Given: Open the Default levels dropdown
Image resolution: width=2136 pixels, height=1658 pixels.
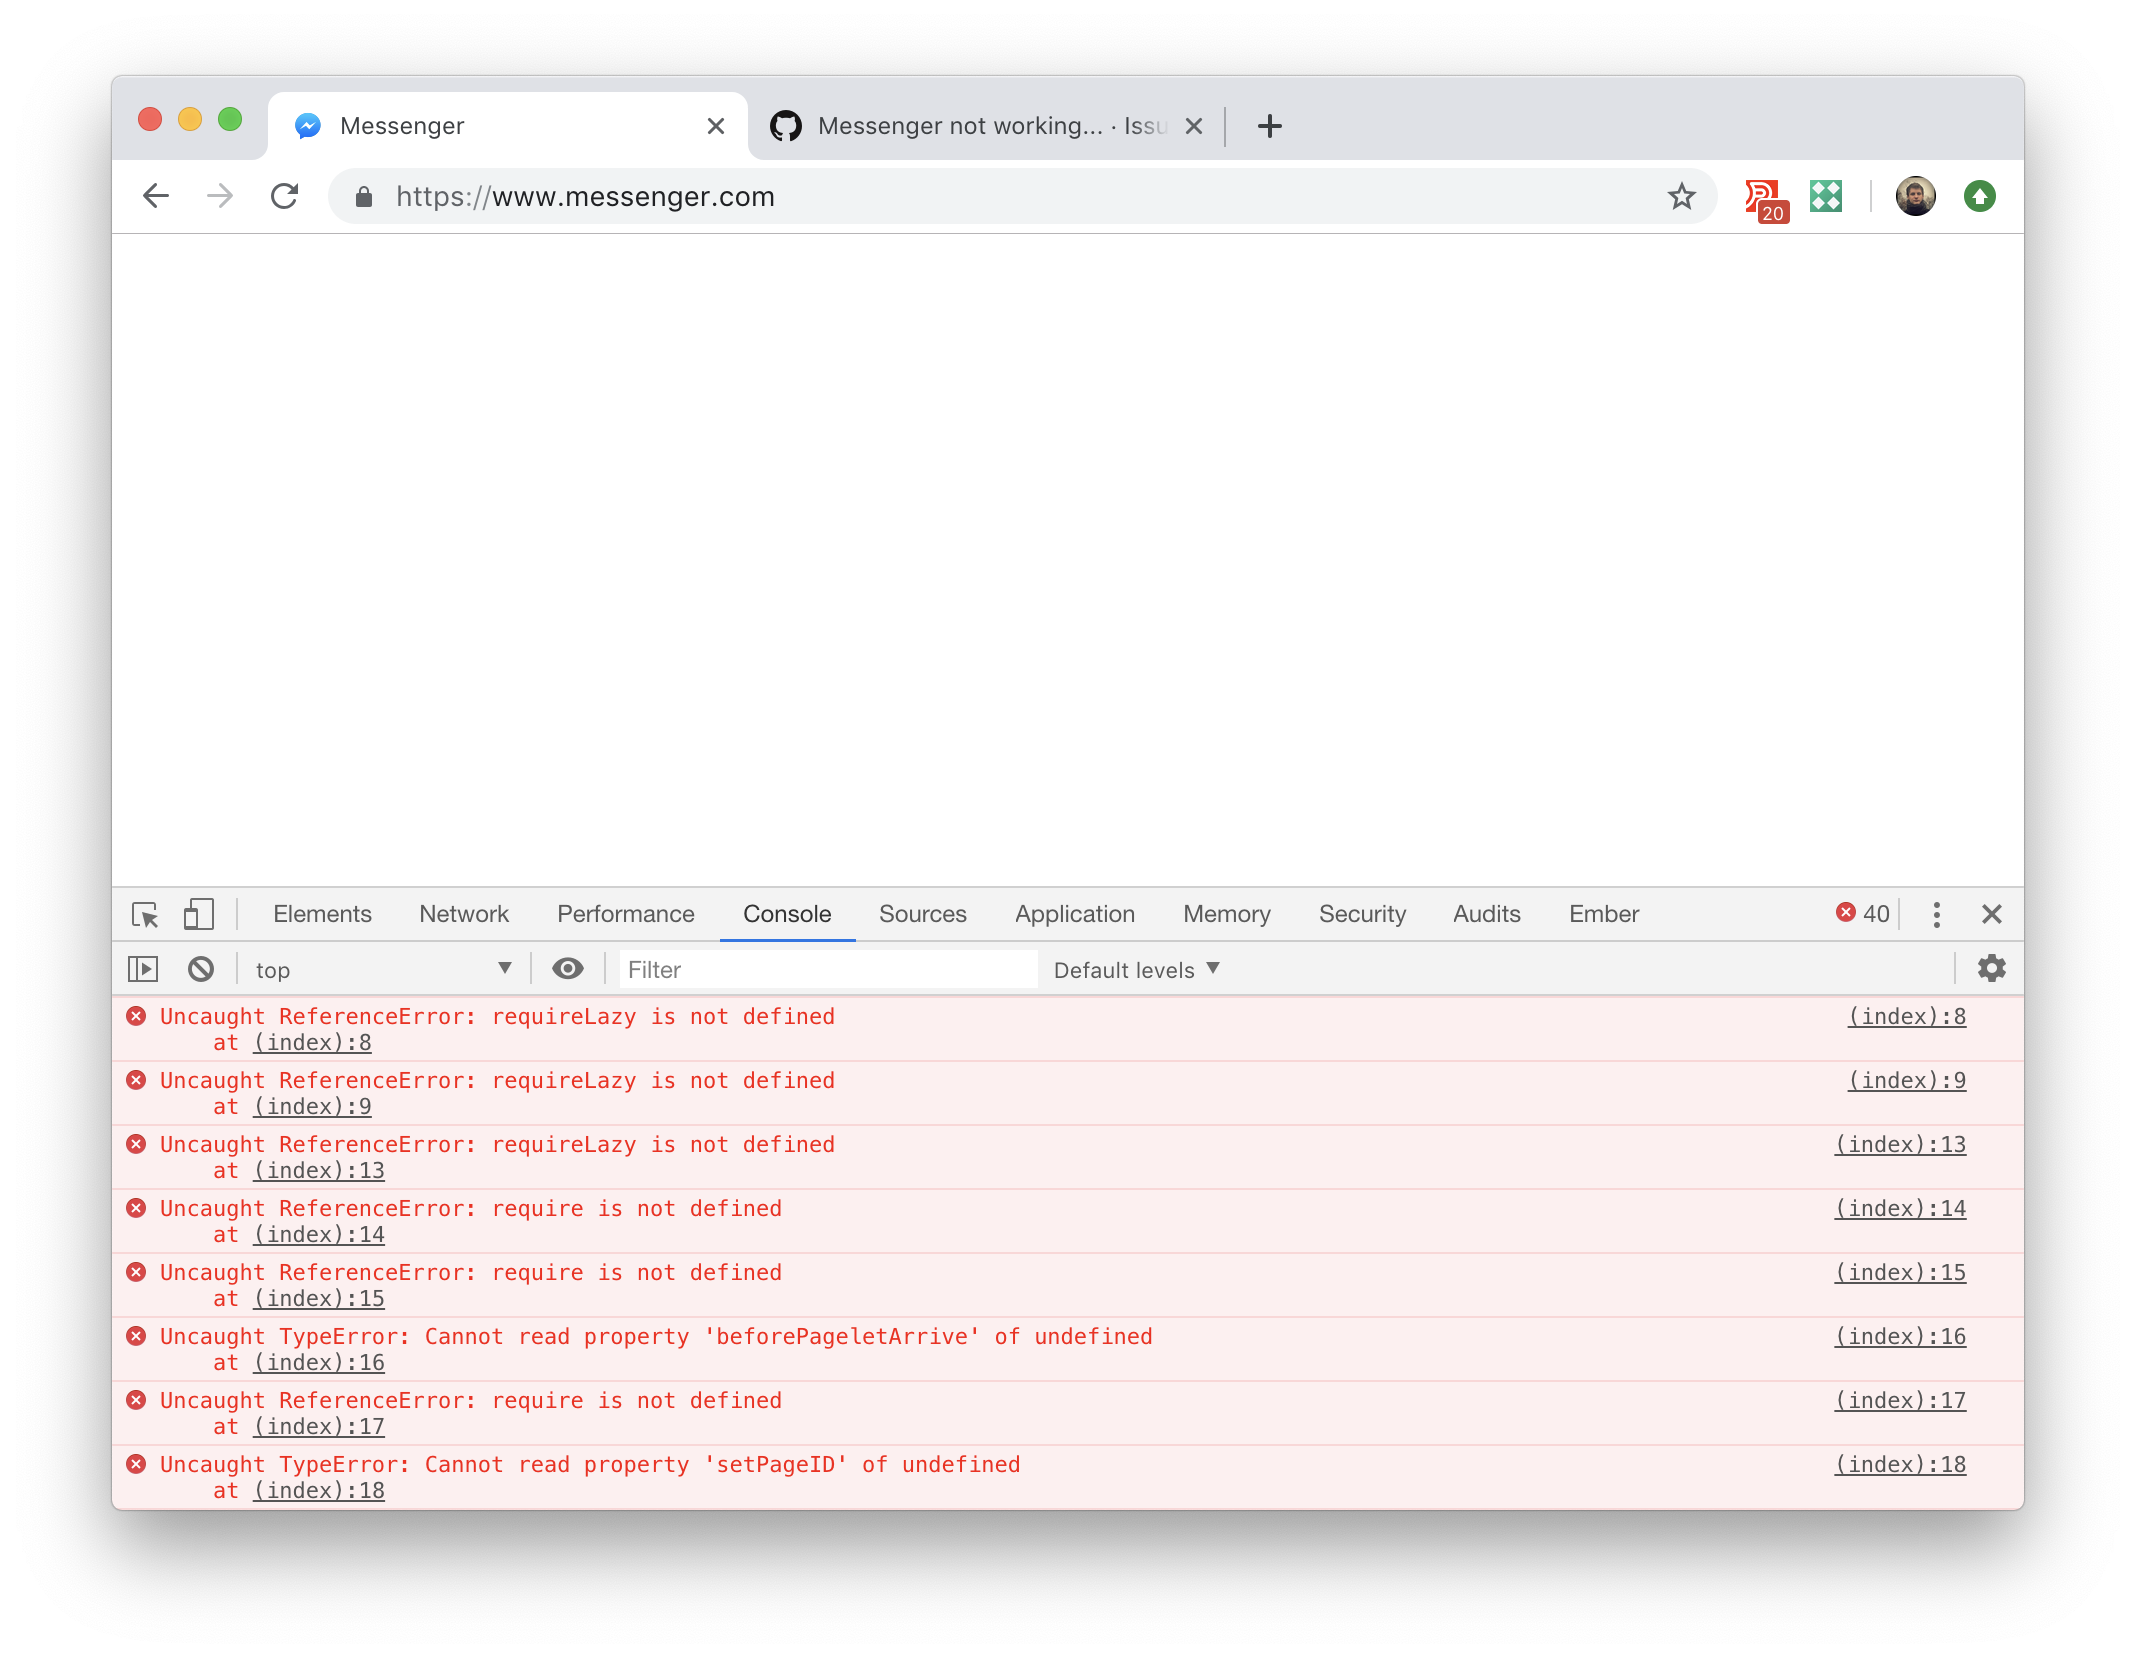Looking at the screenshot, I should pyautogui.click(x=1137, y=969).
